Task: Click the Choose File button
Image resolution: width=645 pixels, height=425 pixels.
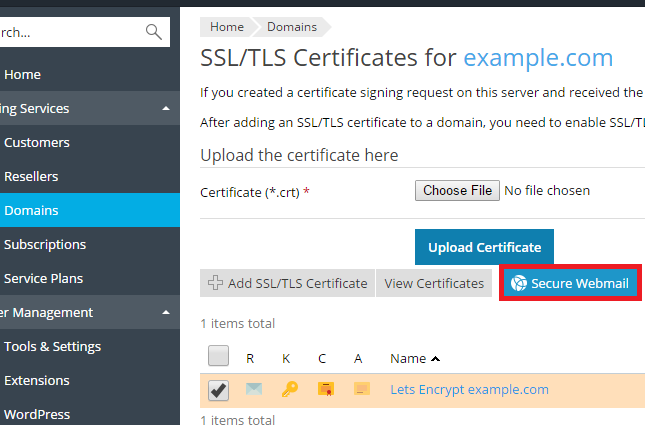Action: click(x=457, y=190)
